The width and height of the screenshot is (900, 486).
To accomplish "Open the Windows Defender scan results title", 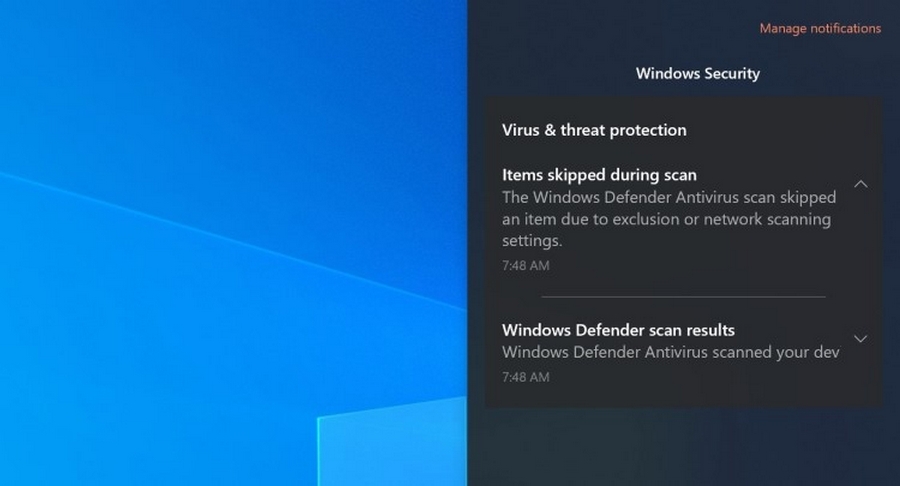I will pyautogui.click(x=618, y=330).
